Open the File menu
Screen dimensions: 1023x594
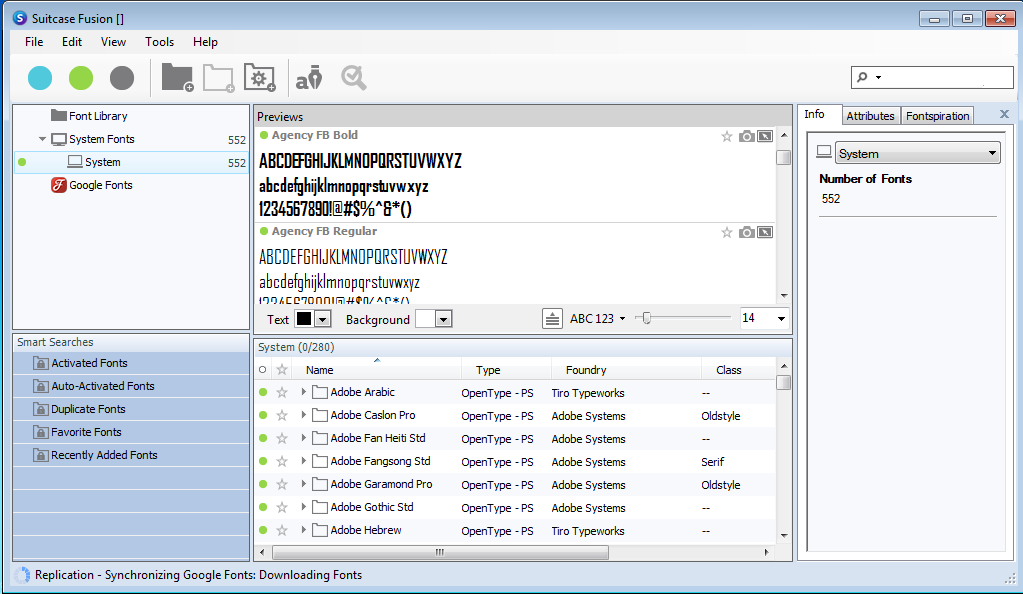pos(34,42)
